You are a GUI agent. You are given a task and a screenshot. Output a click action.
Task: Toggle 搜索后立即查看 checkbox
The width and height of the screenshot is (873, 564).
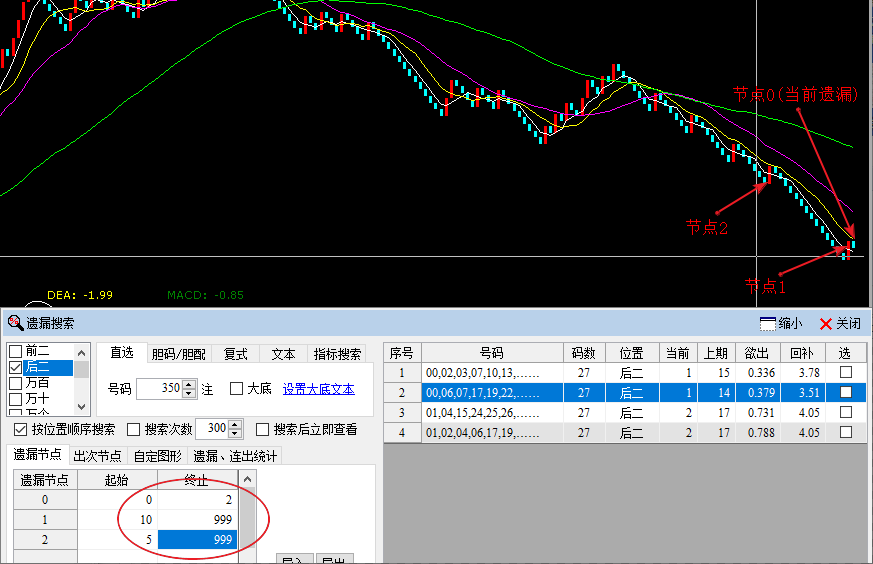(x=263, y=429)
